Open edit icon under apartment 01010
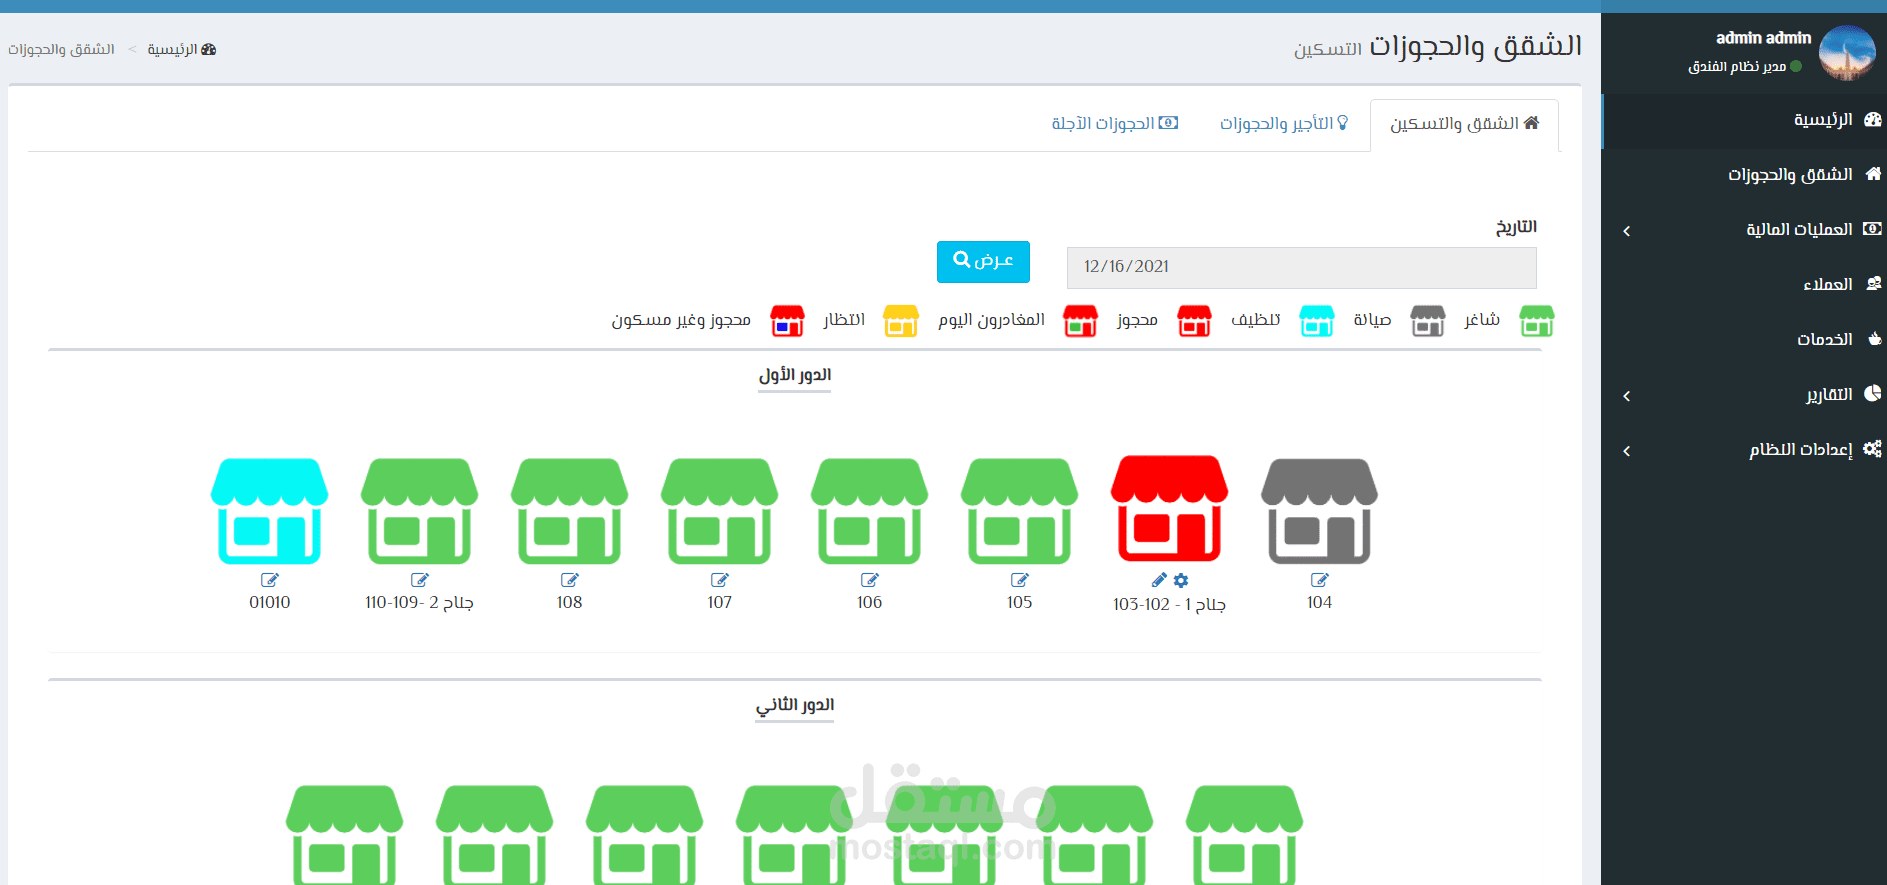 pyautogui.click(x=269, y=580)
